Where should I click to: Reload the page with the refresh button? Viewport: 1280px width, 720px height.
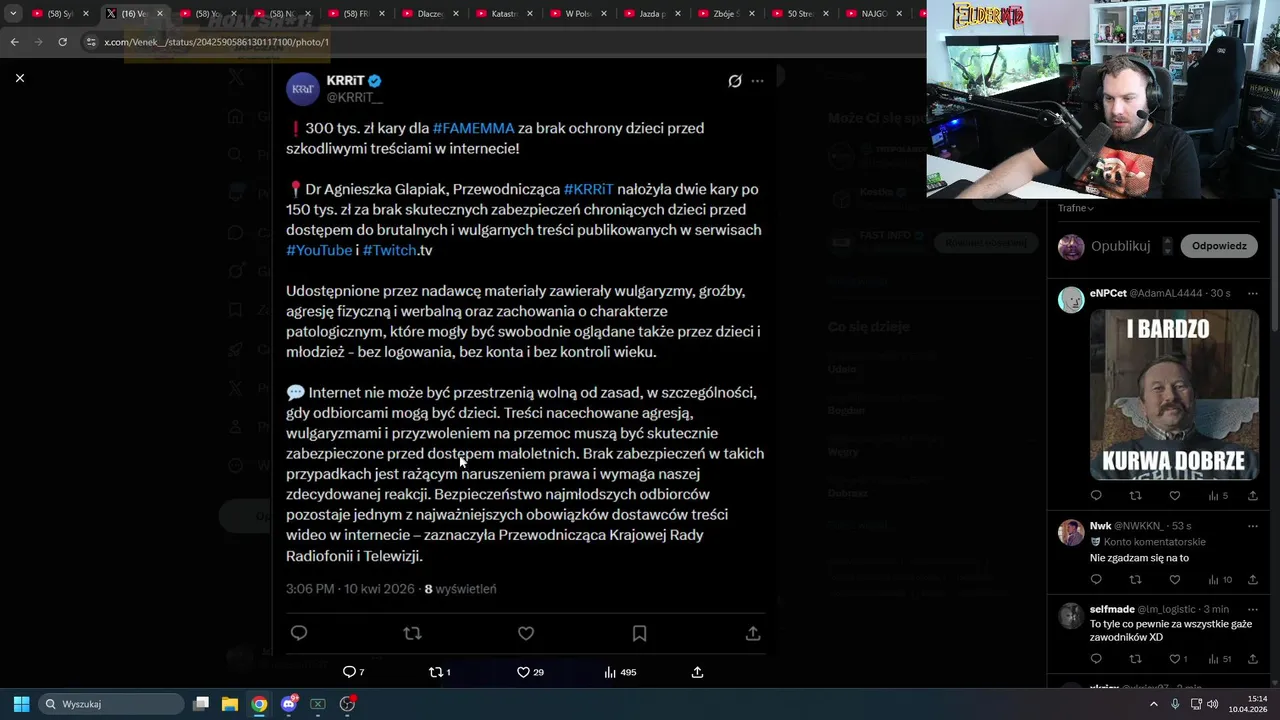tap(62, 42)
